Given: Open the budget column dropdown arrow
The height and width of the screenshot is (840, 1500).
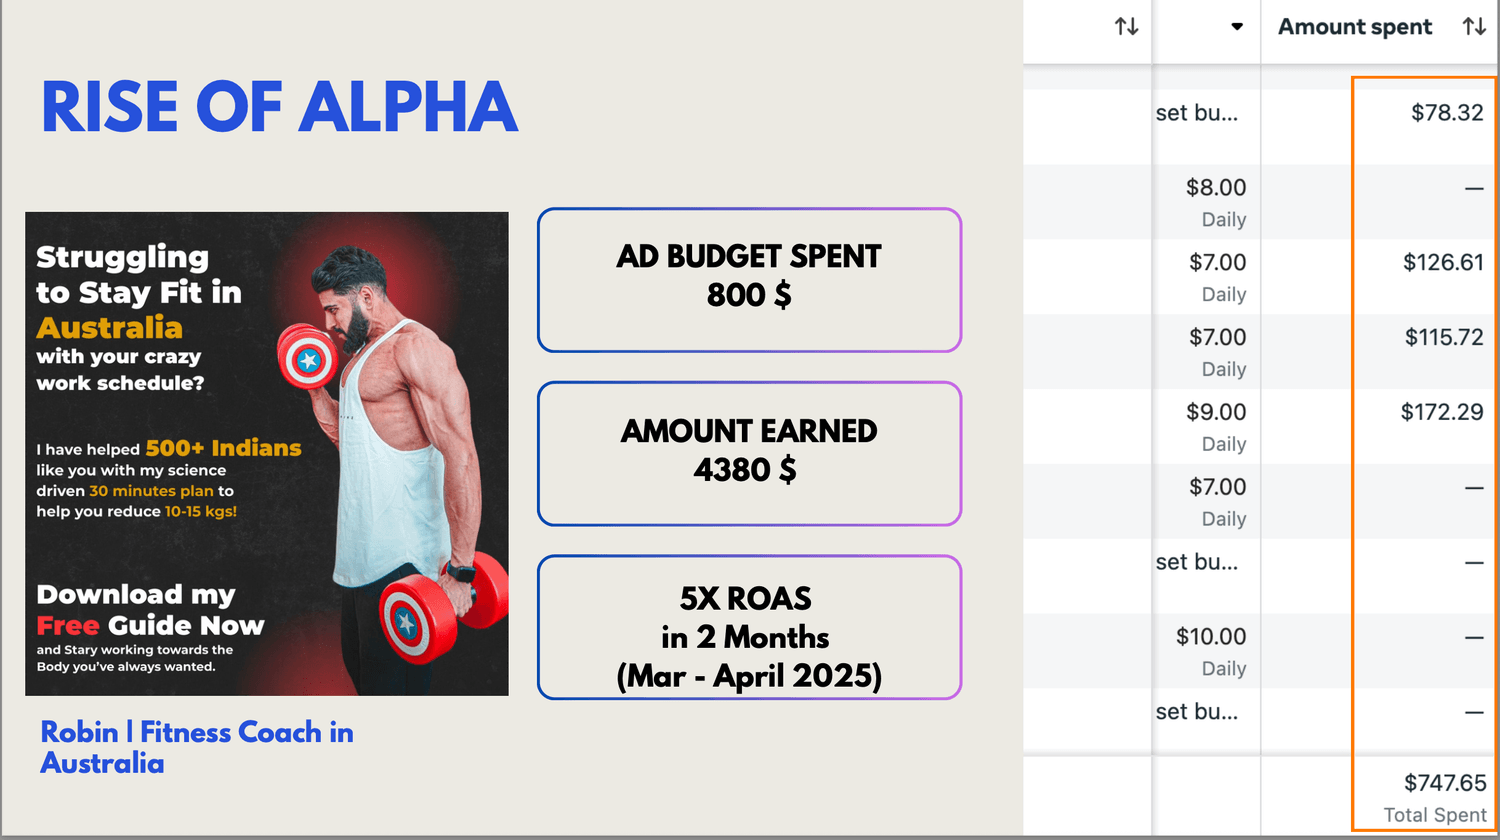Looking at the screenshot, I should [1237, 27].
